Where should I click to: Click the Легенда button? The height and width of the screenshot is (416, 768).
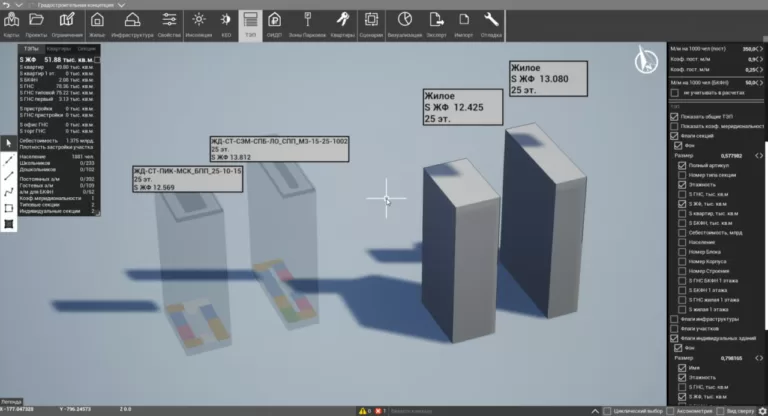[12, 401]
